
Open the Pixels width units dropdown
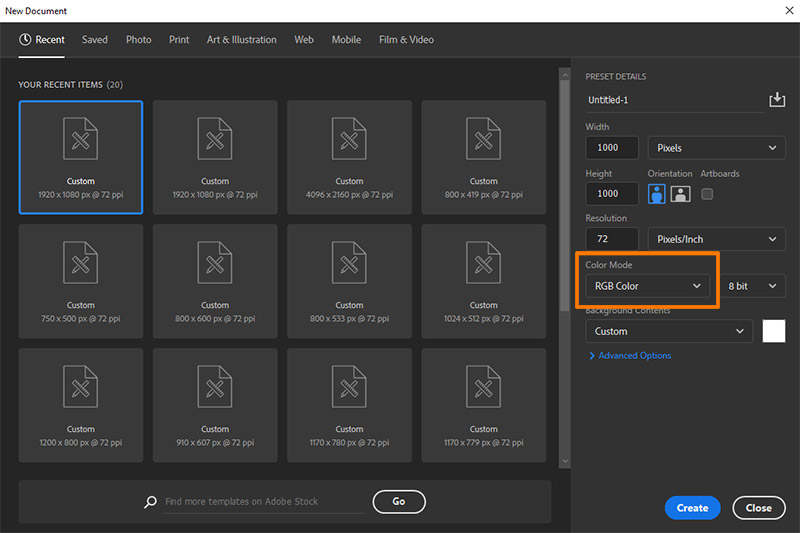point(716,148)
